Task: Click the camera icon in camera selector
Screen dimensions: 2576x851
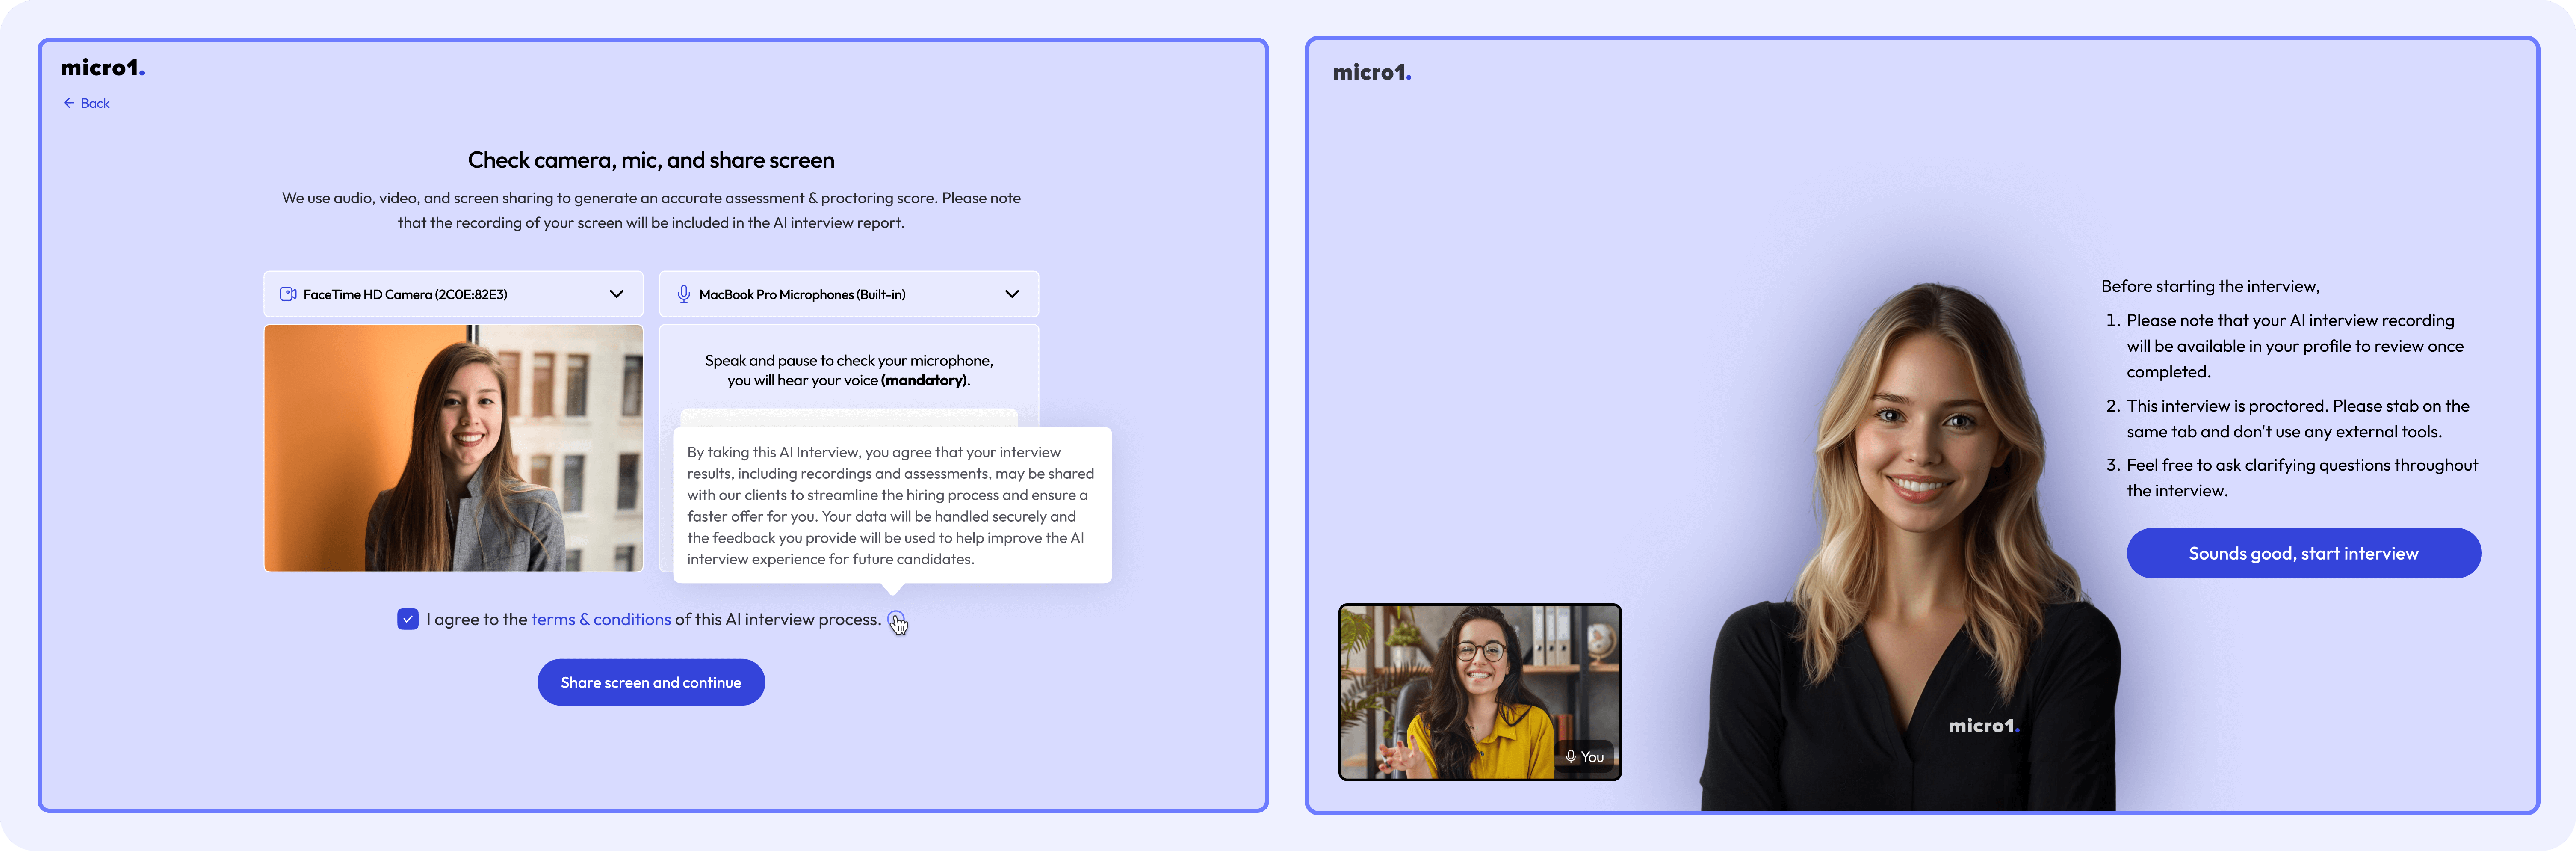Action: pyautogui.click(x=288, y=294)
